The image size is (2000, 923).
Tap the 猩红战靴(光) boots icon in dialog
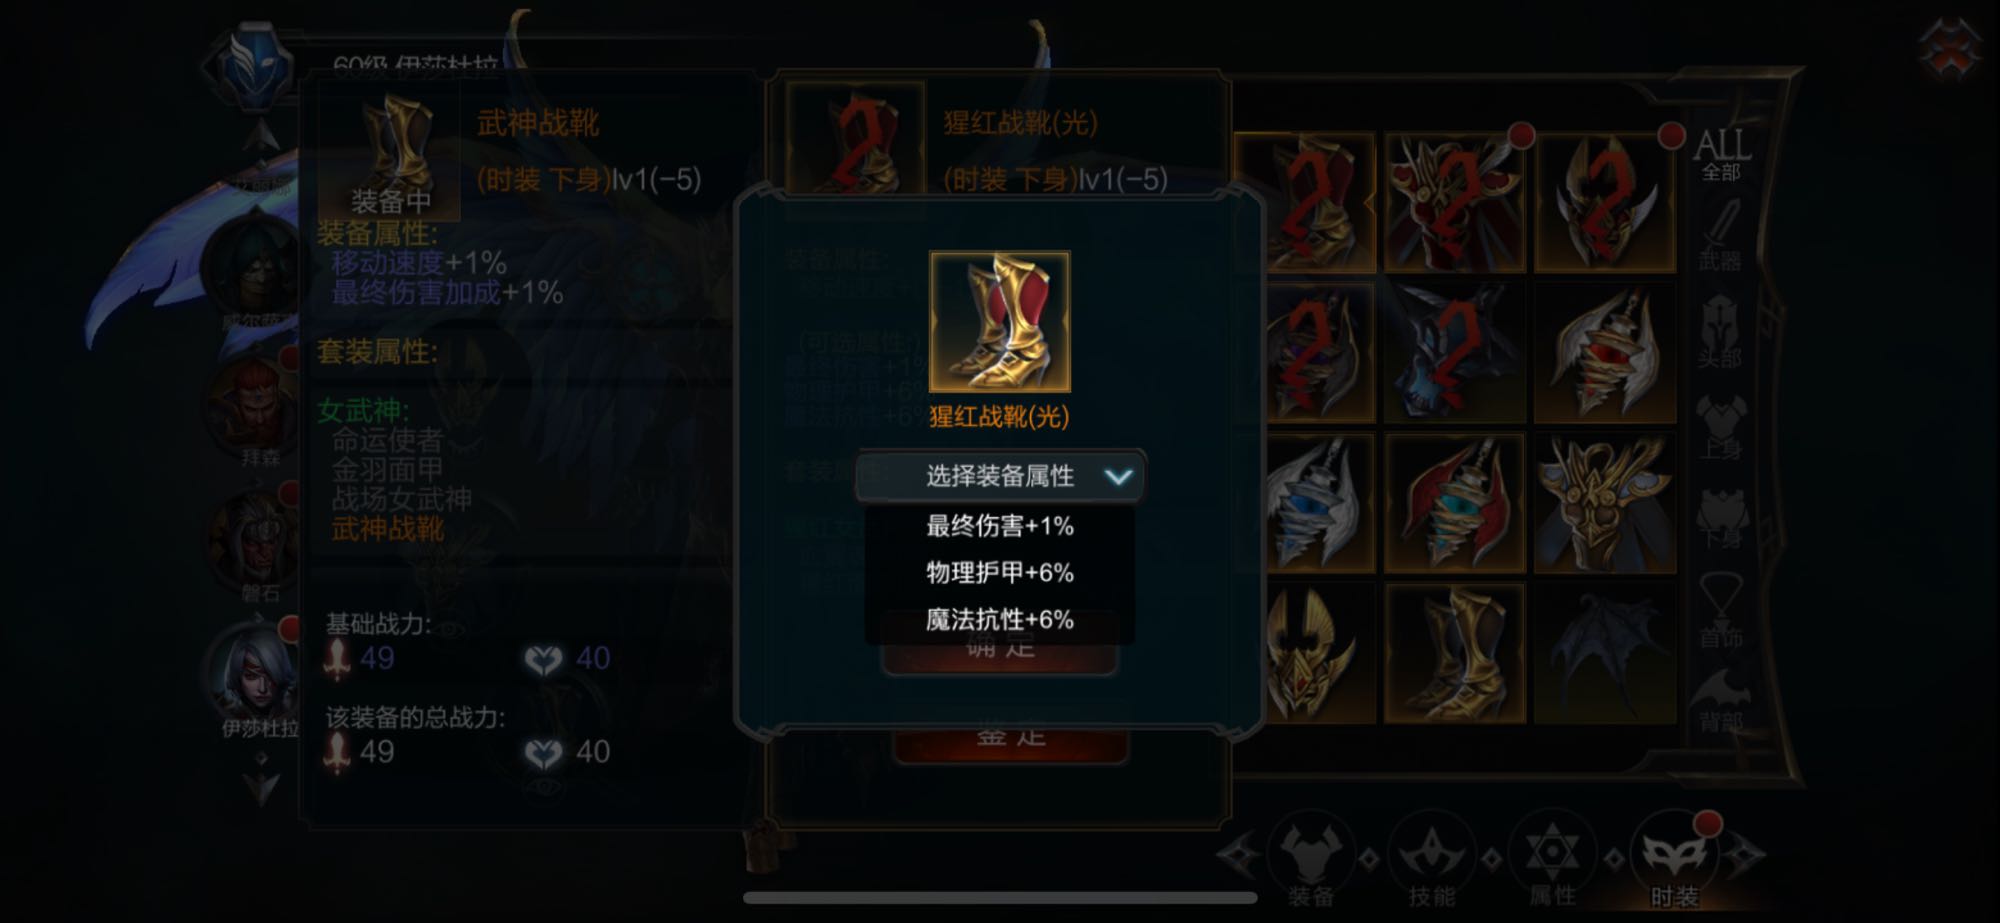point(999,321)
